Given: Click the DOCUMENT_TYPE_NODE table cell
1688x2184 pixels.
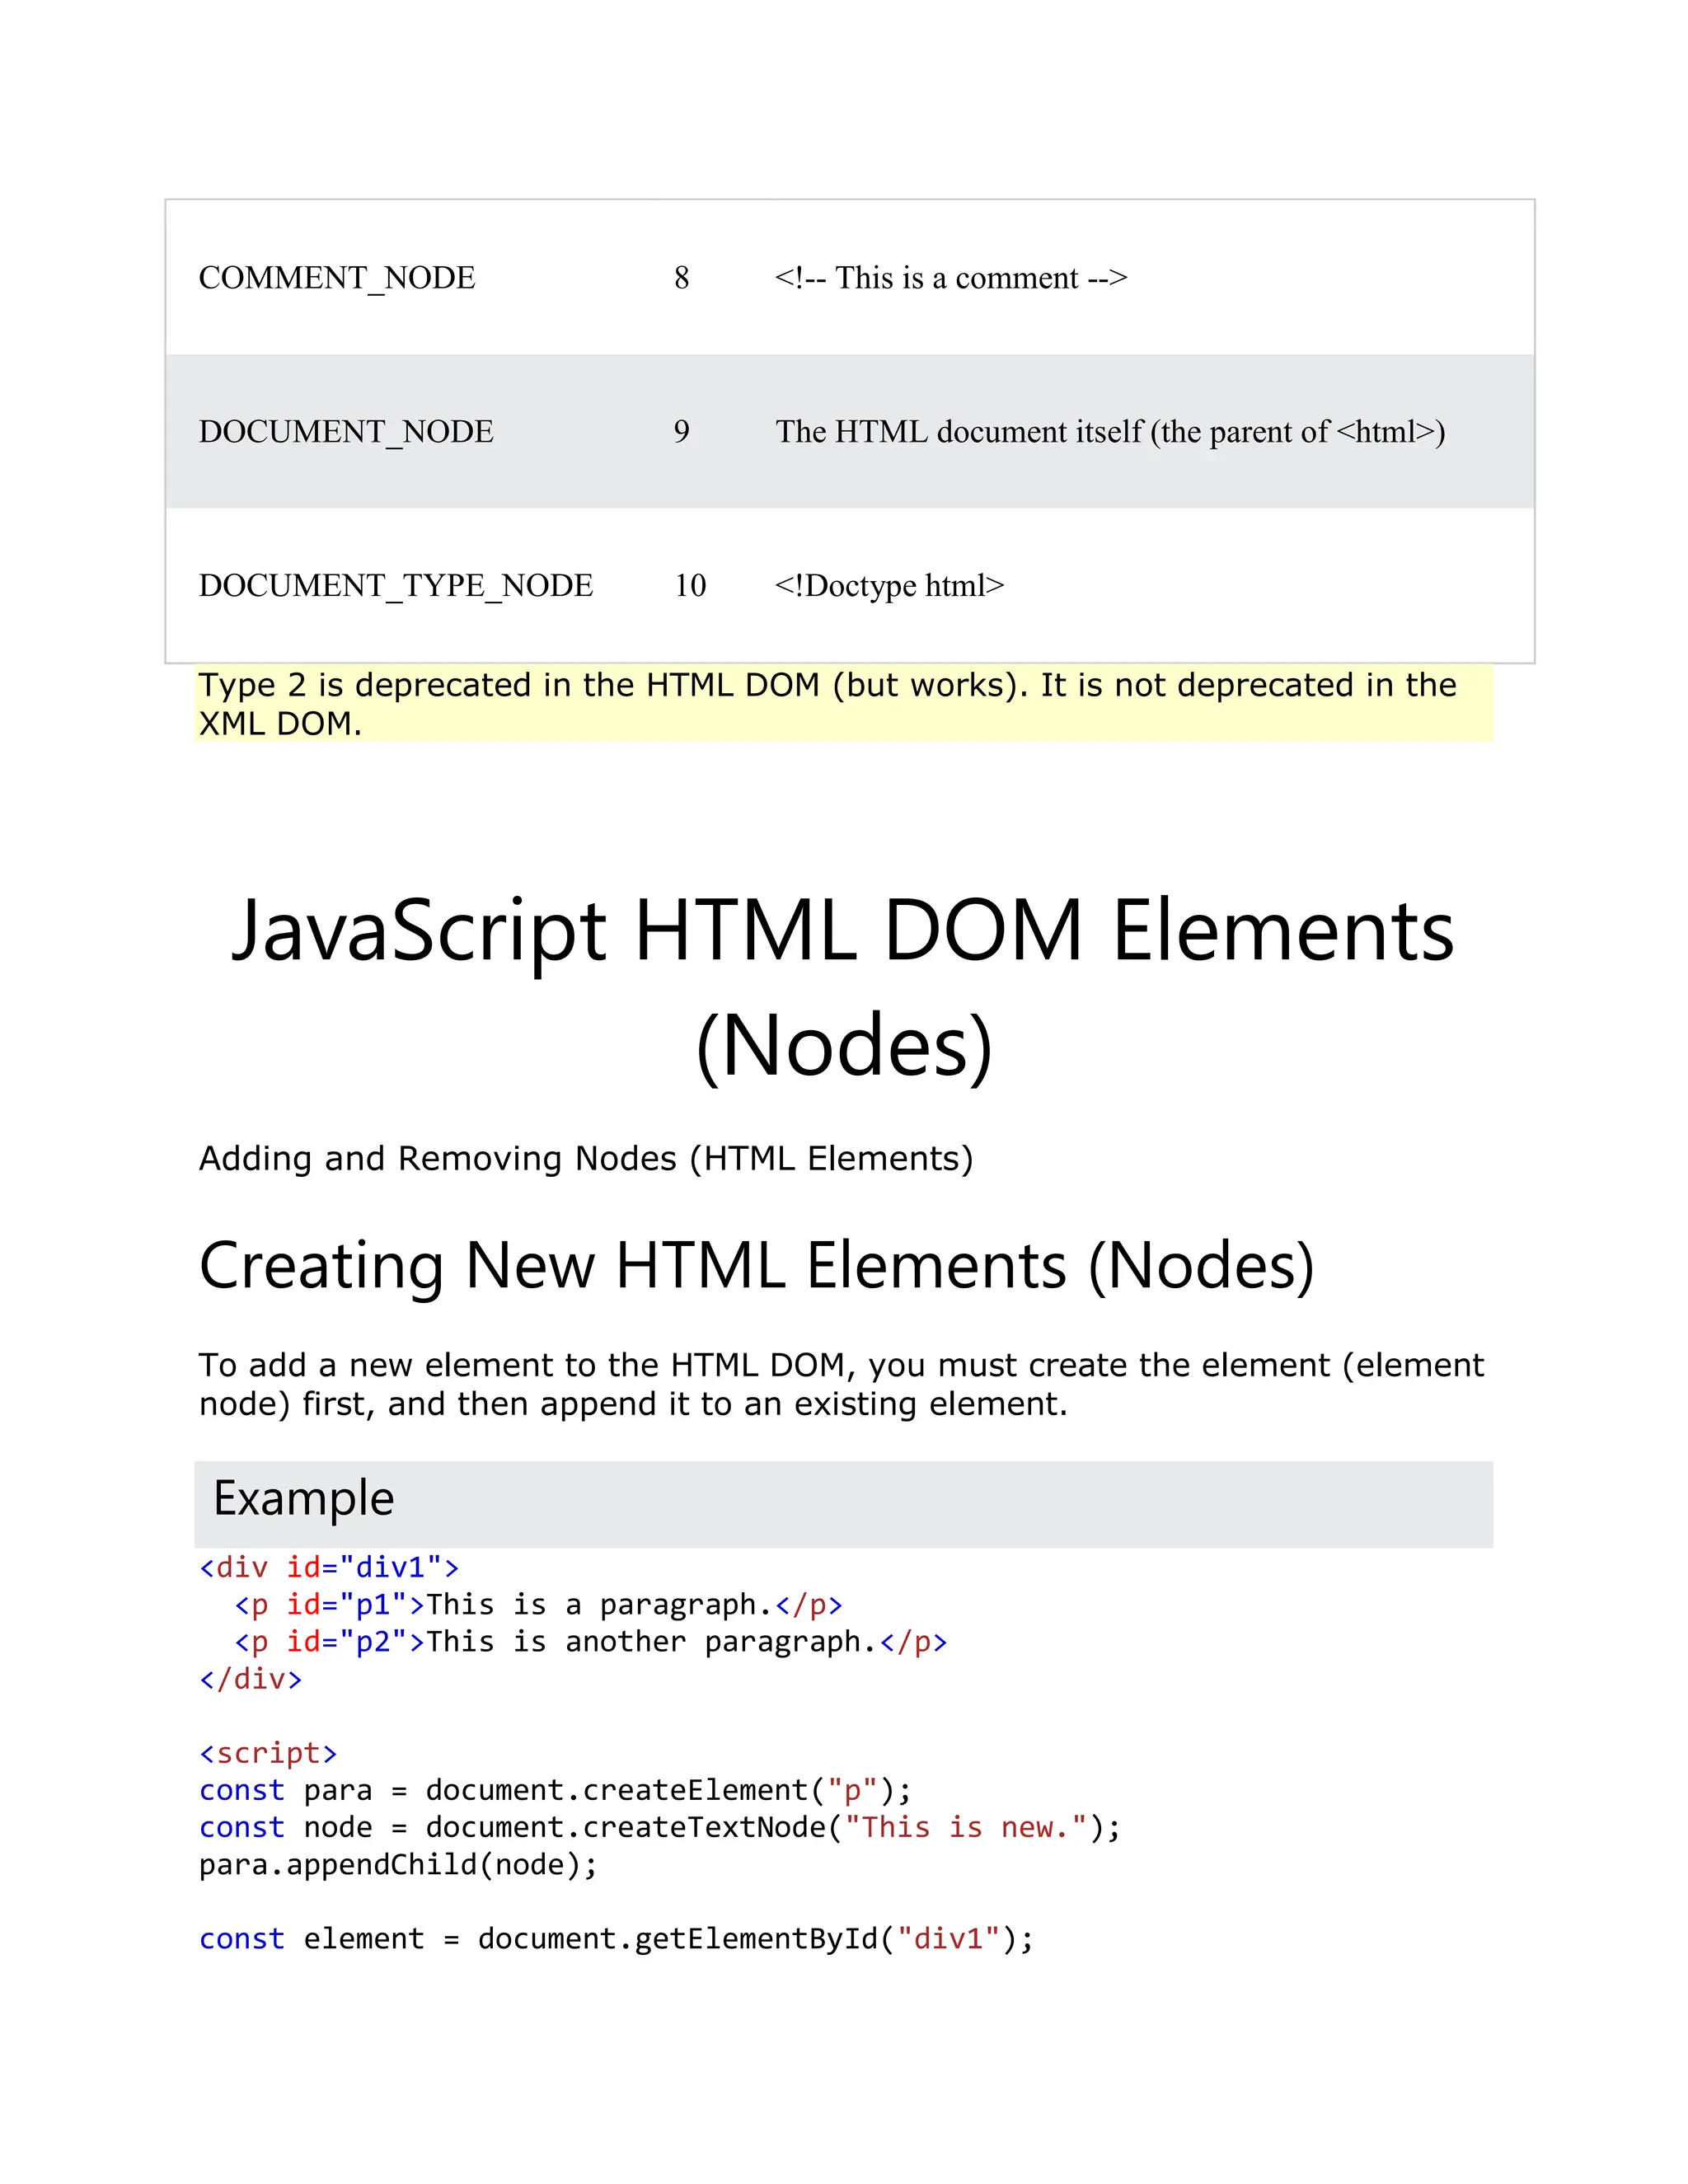Looking at the screenshot, I should coord(396,586).
